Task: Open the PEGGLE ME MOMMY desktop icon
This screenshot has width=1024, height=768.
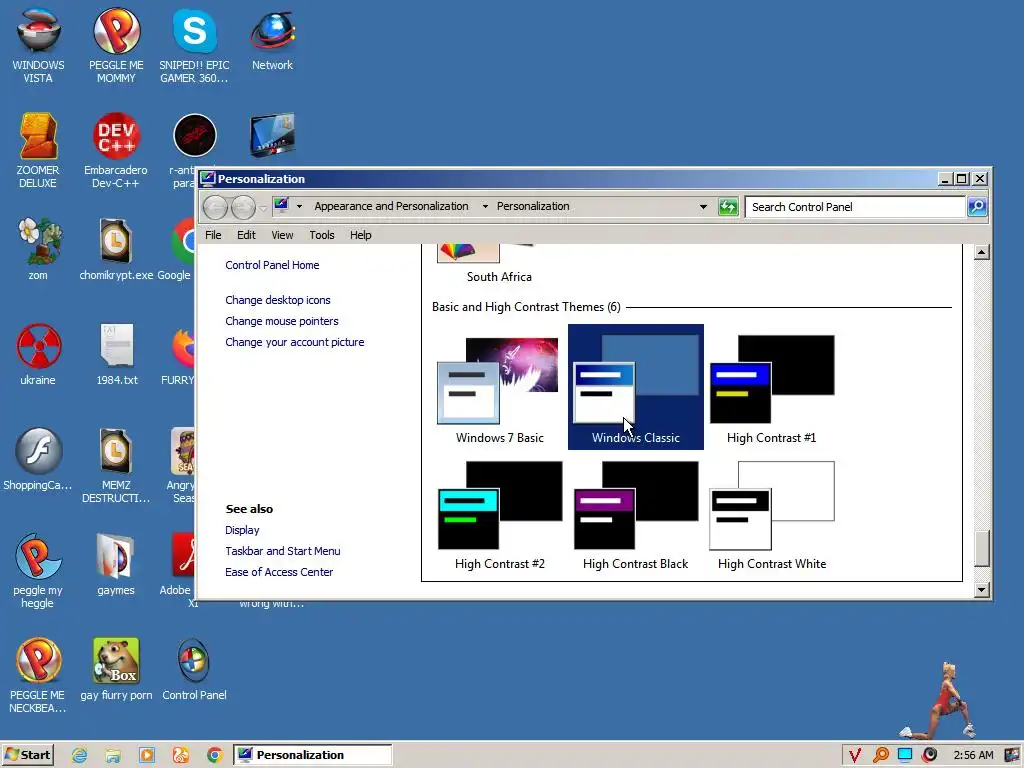Action: (116, 46)
